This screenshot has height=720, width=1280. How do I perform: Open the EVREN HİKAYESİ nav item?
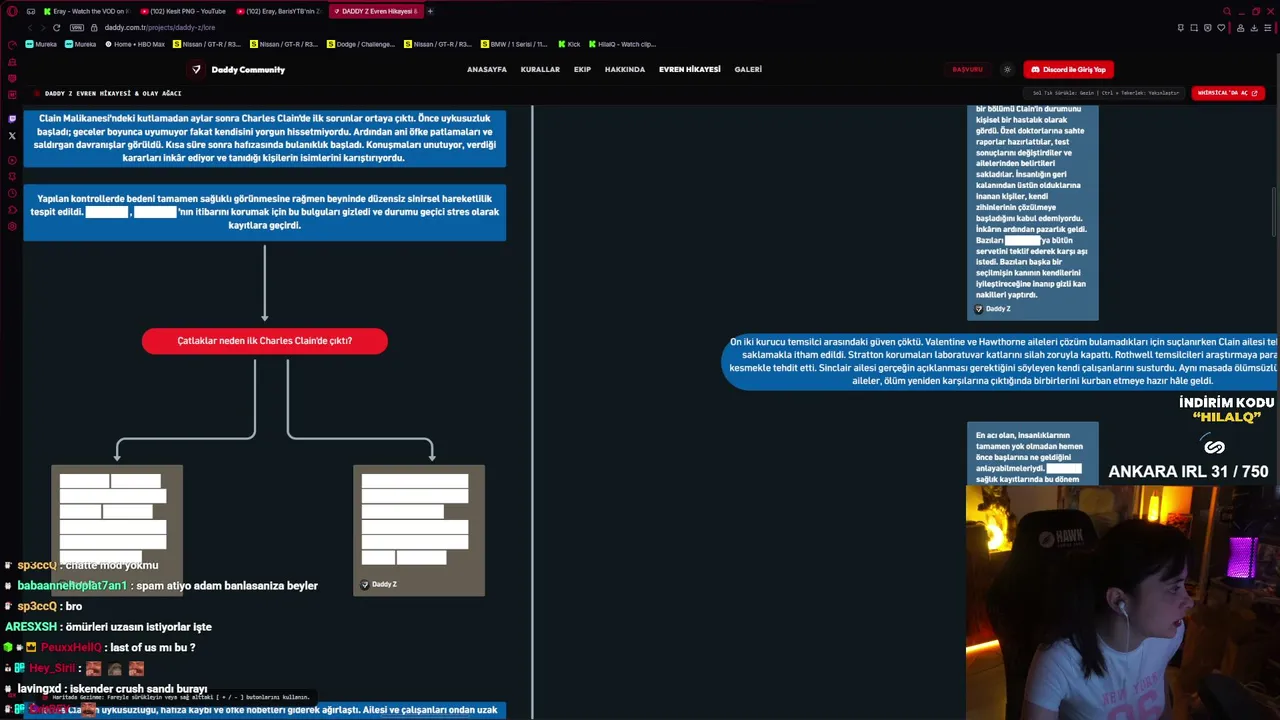[690, 70]
